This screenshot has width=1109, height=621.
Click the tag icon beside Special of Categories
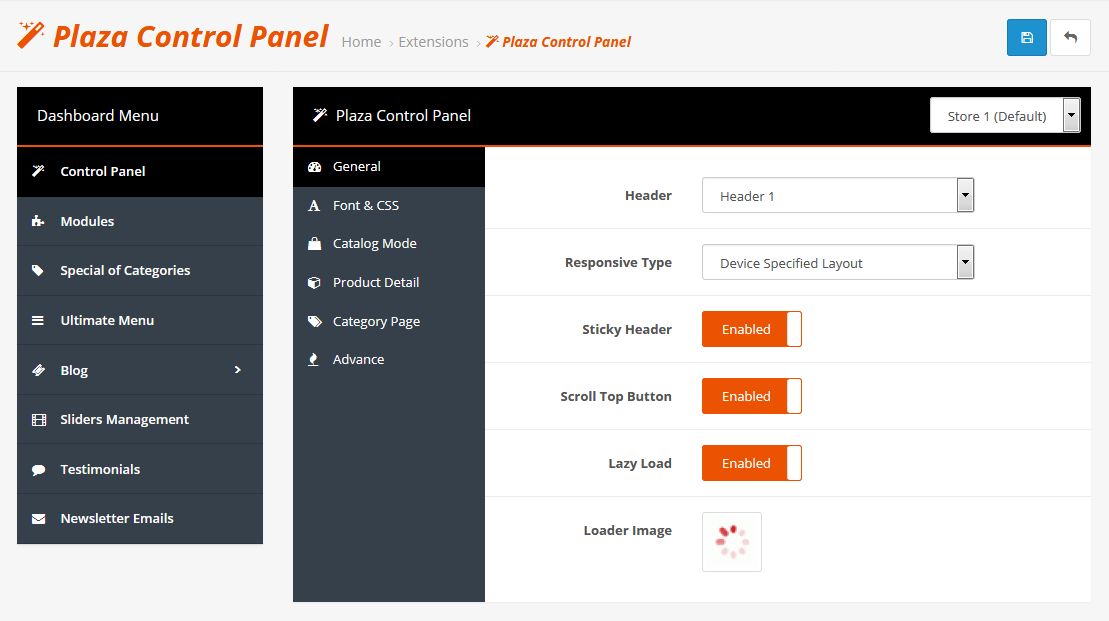[38, 270]
